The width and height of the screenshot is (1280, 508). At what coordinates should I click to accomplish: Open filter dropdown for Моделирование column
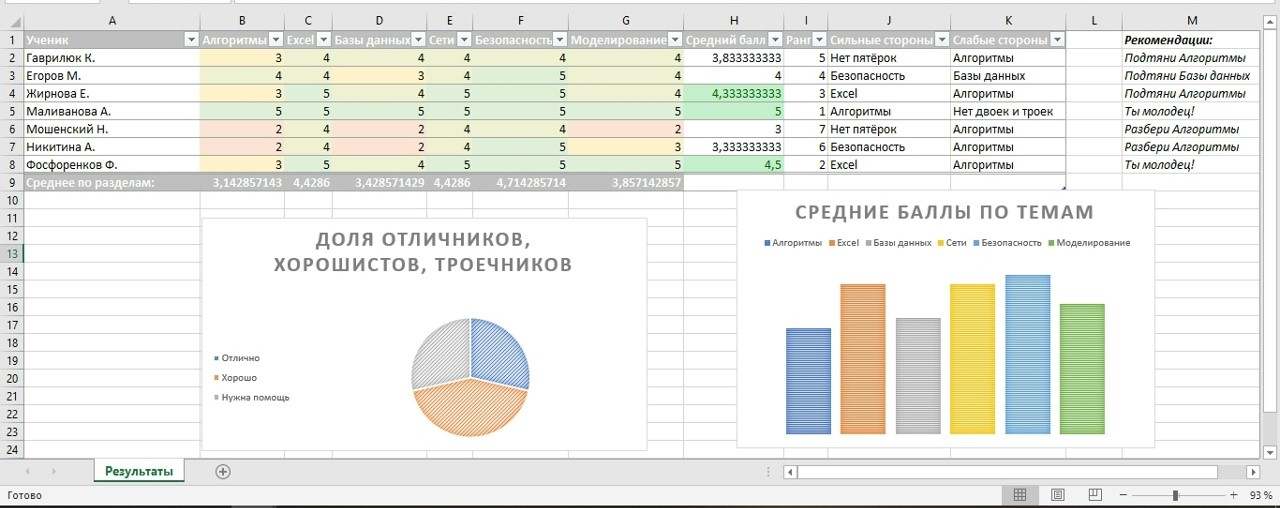tap(675, 40)
